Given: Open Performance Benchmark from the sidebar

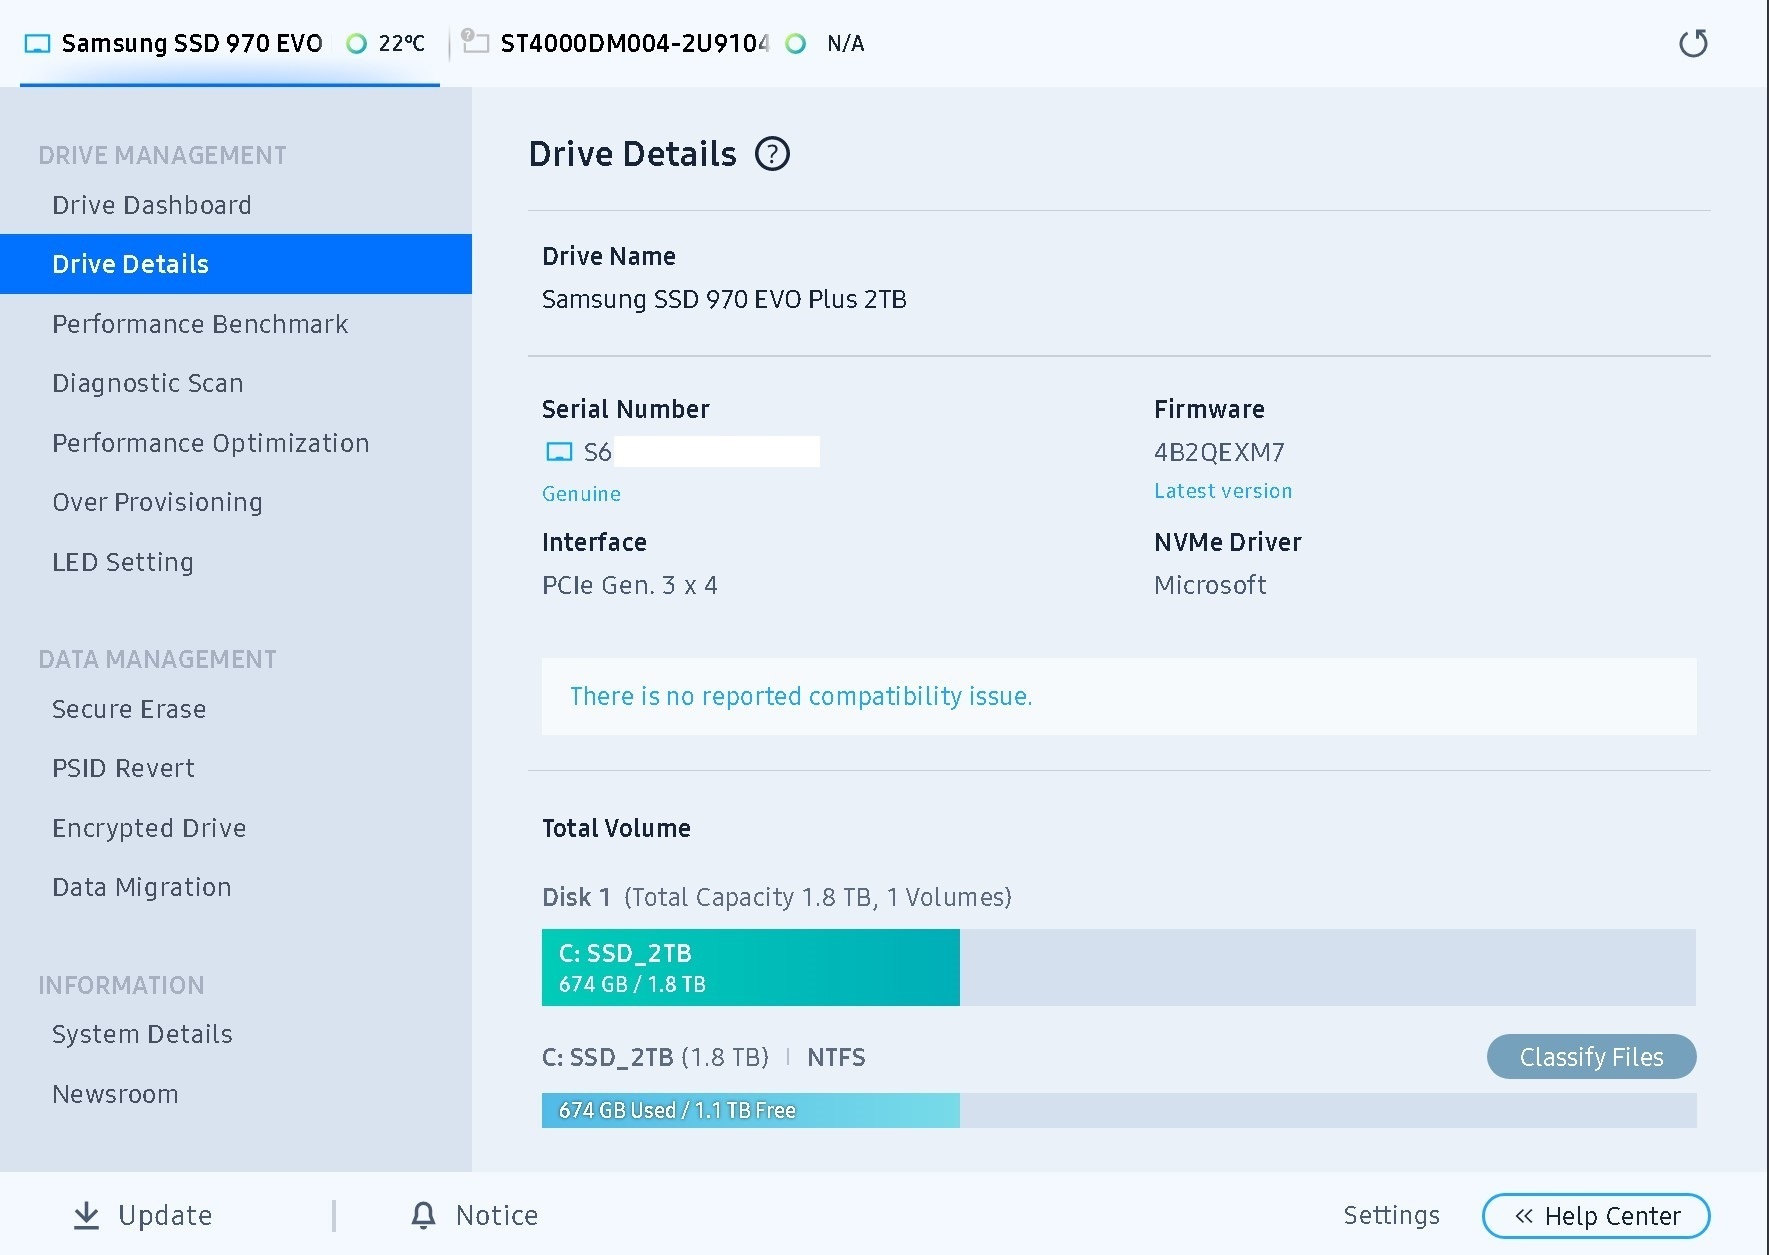Looking at the screenshot, I should pyautogui.click(x=200, y=324).
